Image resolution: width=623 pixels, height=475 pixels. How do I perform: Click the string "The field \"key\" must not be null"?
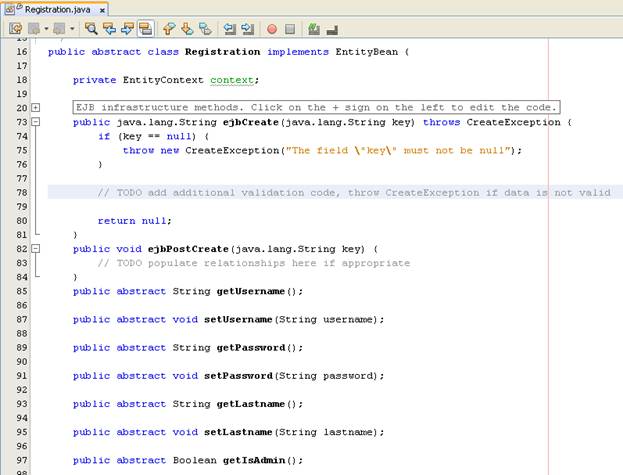pos(398,151)
